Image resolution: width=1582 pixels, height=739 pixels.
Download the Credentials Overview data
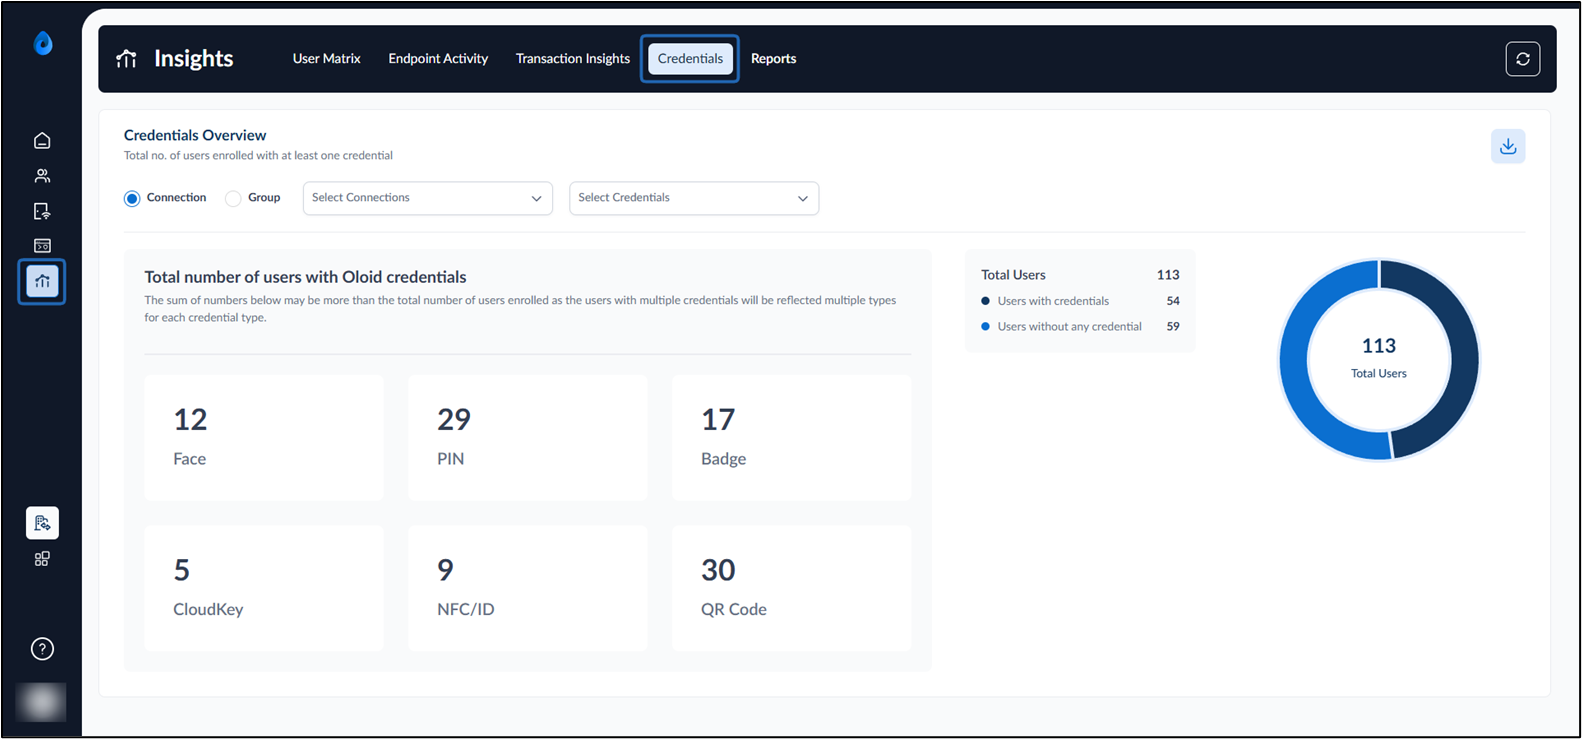coord(1508,146)
